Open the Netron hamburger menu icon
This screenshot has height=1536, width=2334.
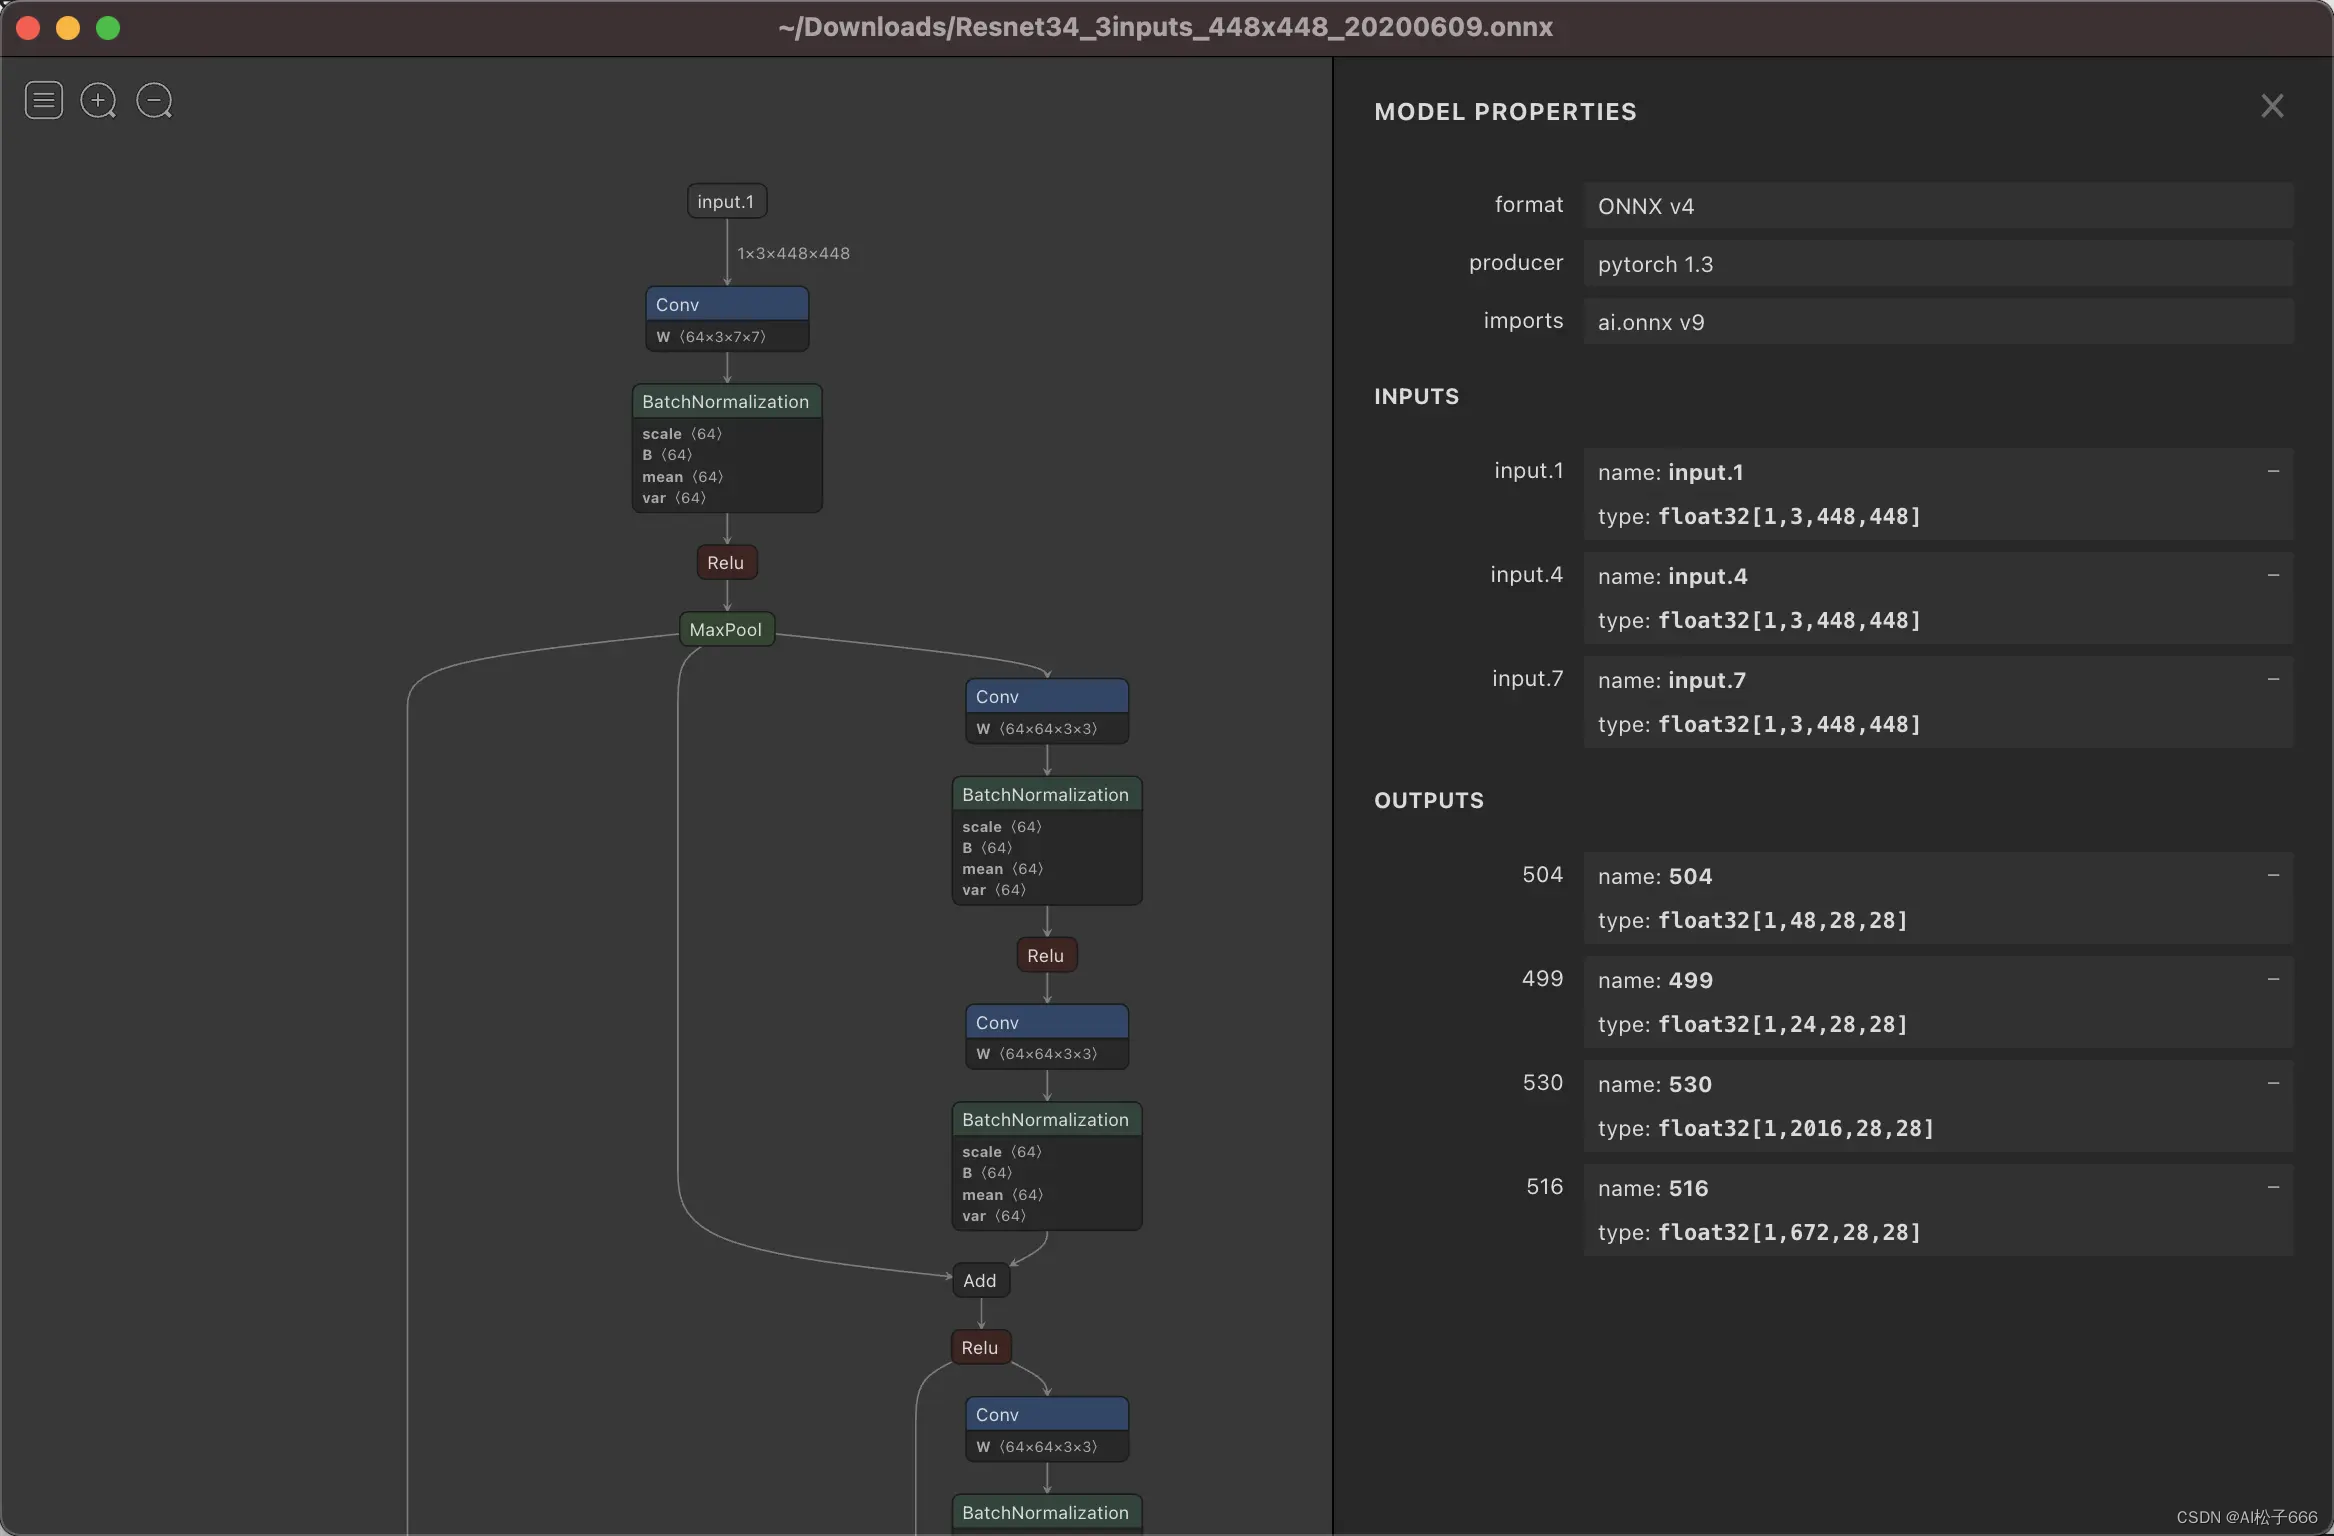click(44, 100)
